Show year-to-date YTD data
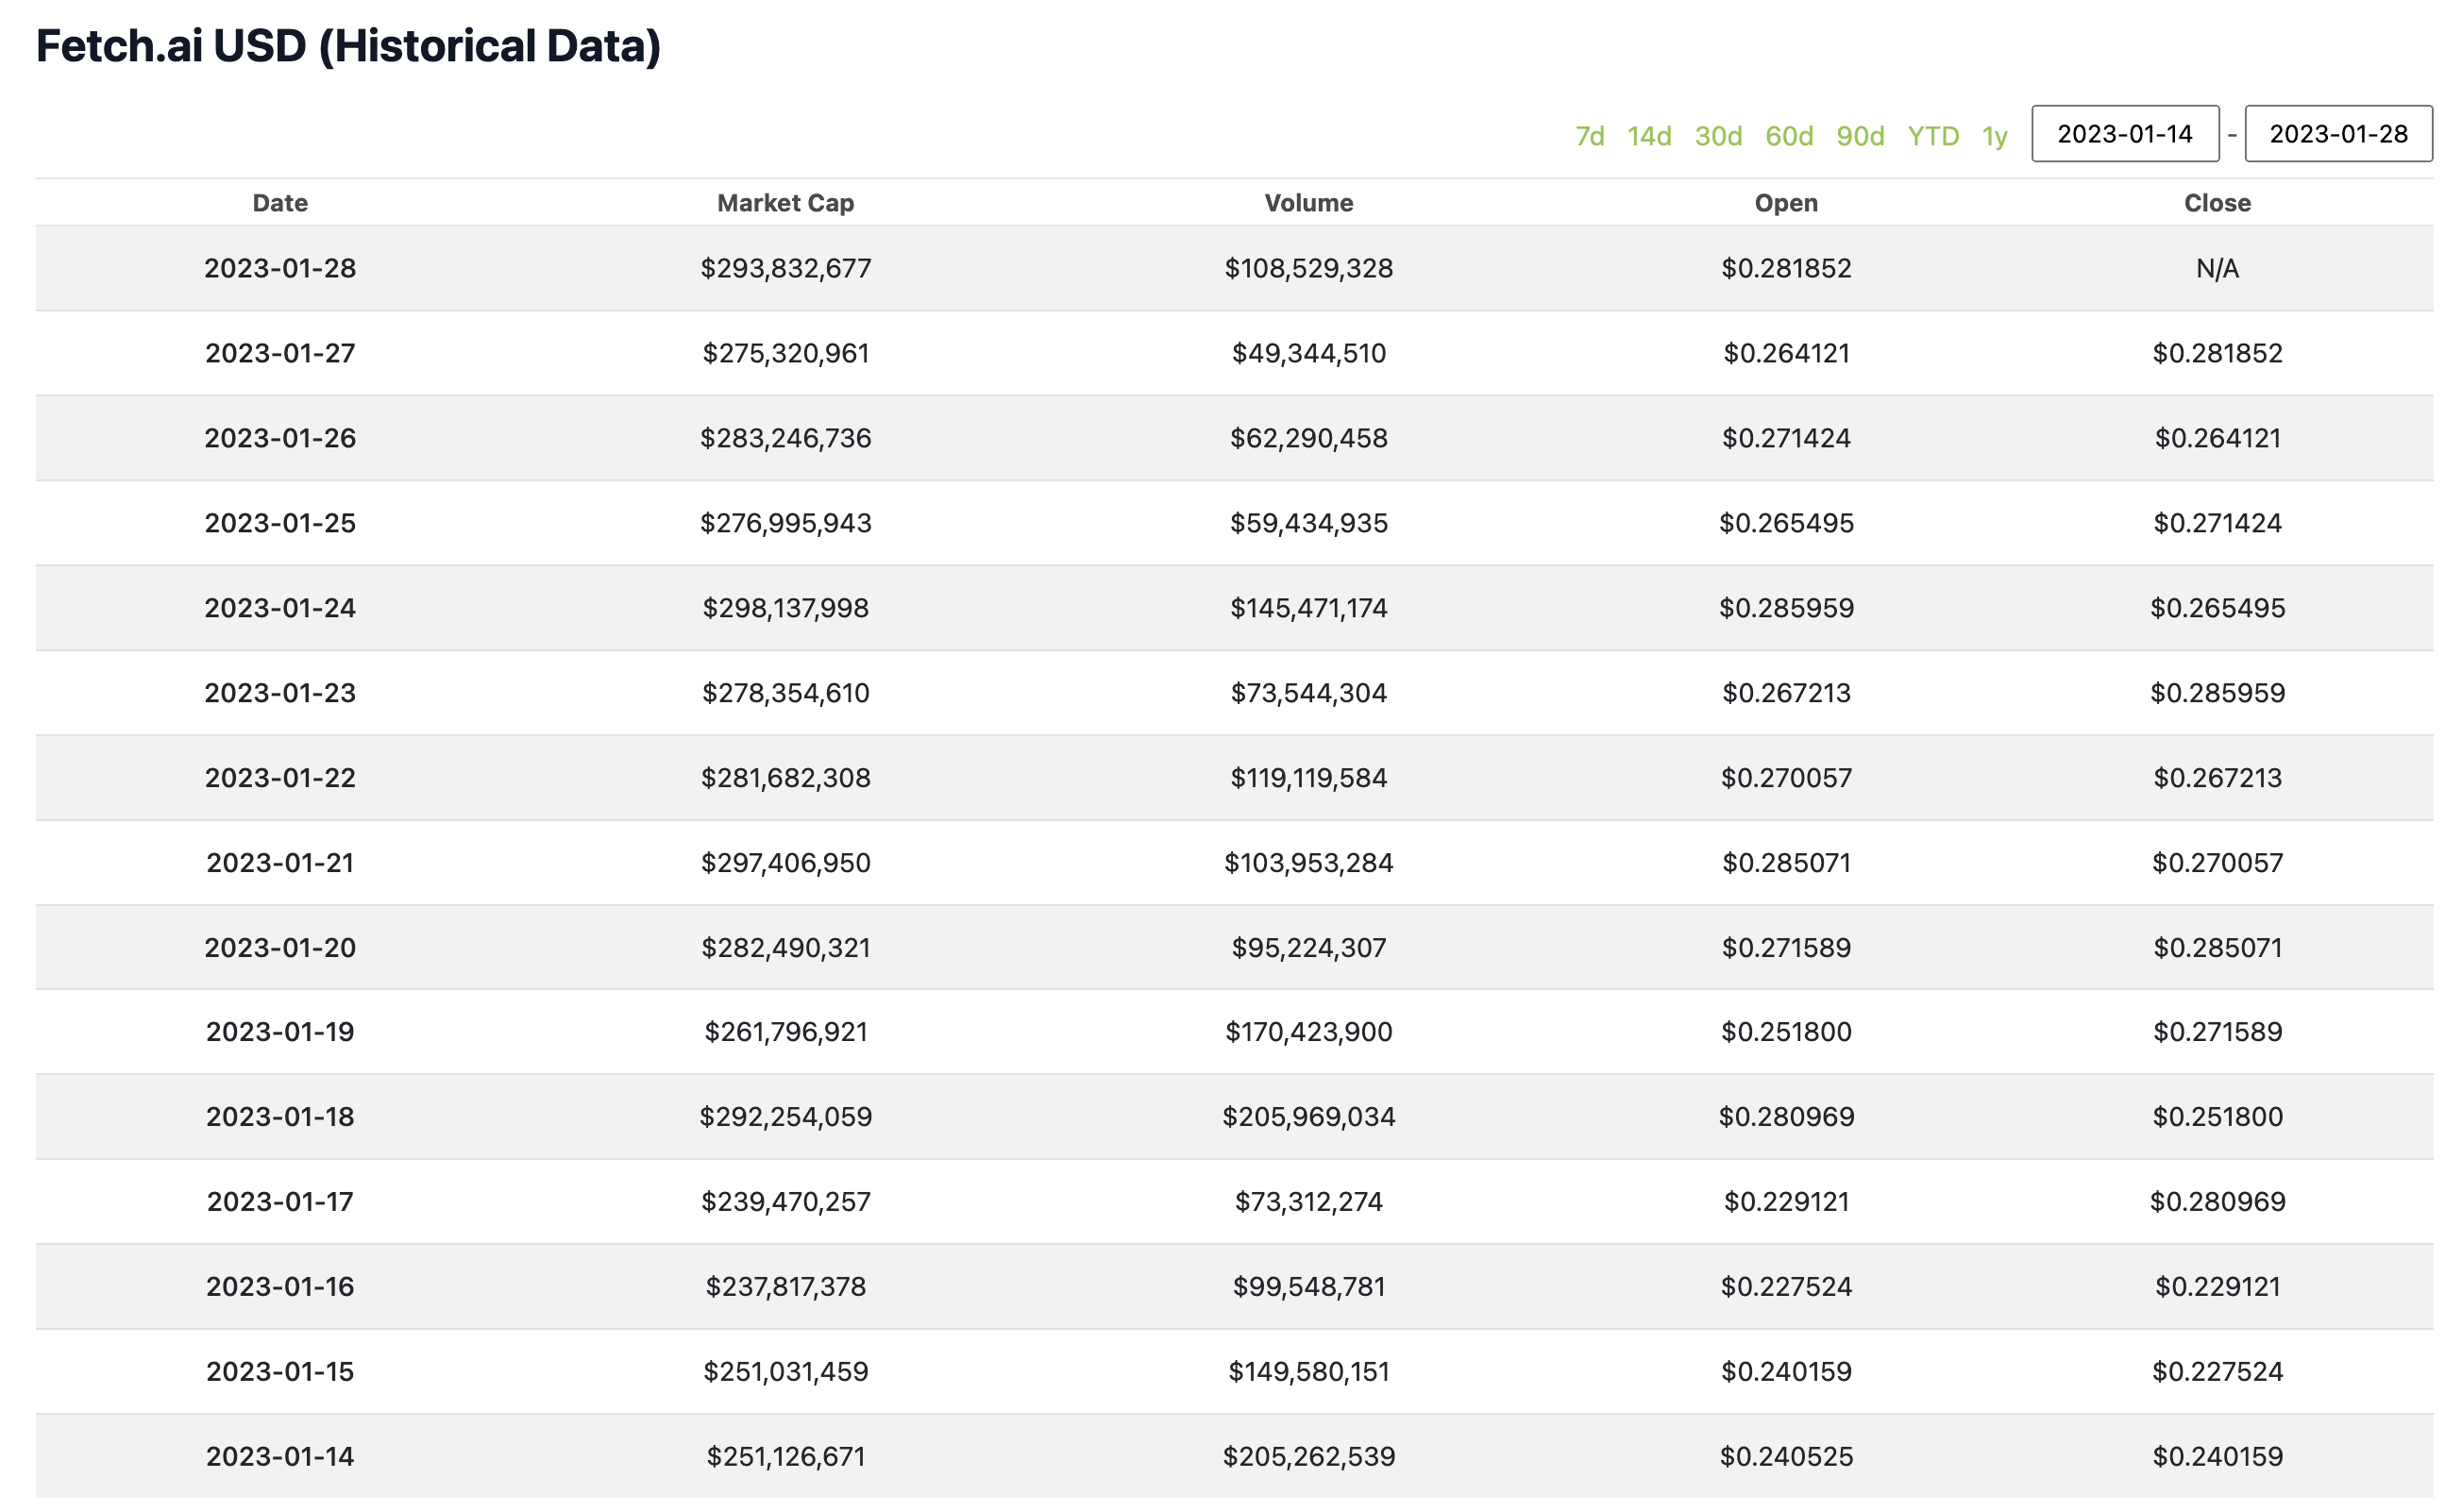This screenshot has width=2462, height=1512. 1932,136
